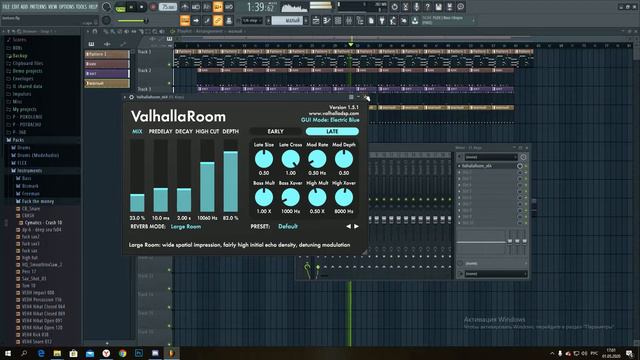
Task: Adjust the master volume slider in toolbar
Action: [133, 20]
